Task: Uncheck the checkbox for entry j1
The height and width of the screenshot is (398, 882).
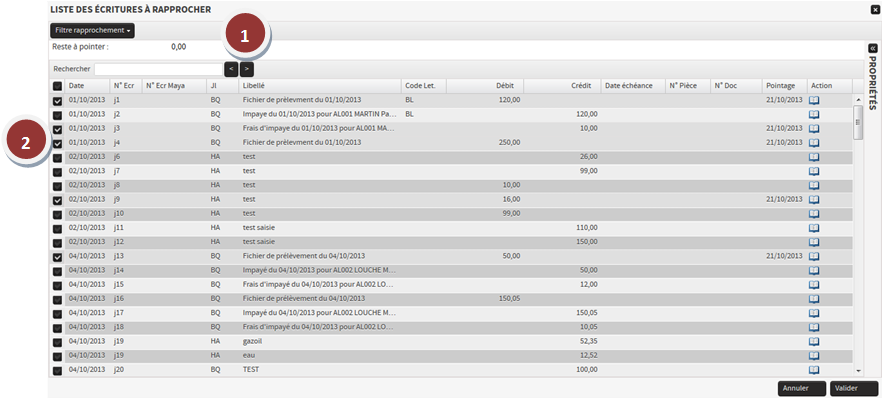Action: (x=57, y=101)
